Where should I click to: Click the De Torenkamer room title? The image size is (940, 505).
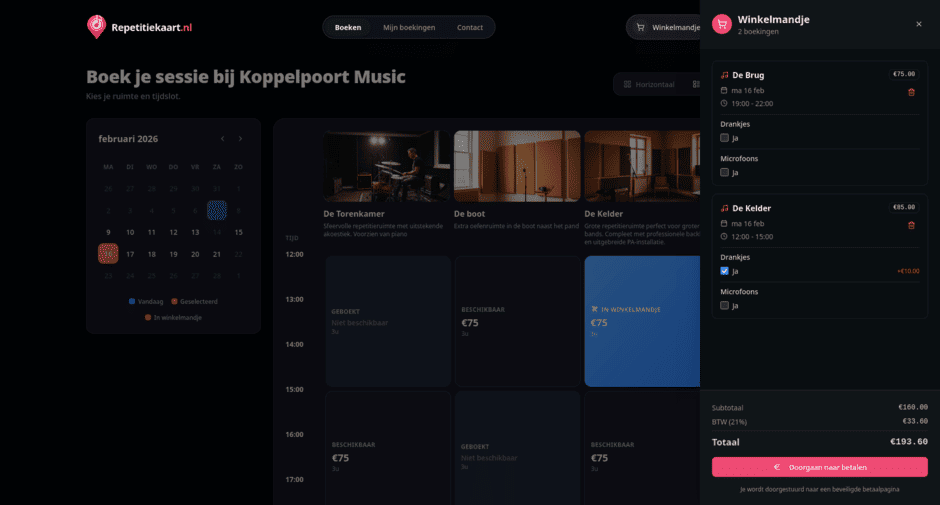pyautogui.click(x=354, y=214)
